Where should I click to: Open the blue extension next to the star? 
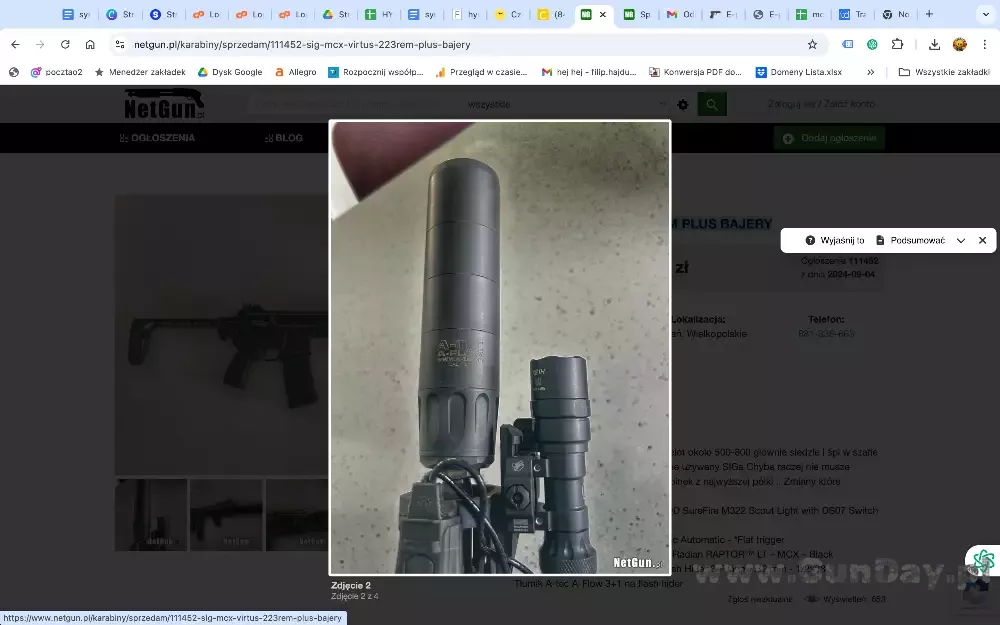848,45
